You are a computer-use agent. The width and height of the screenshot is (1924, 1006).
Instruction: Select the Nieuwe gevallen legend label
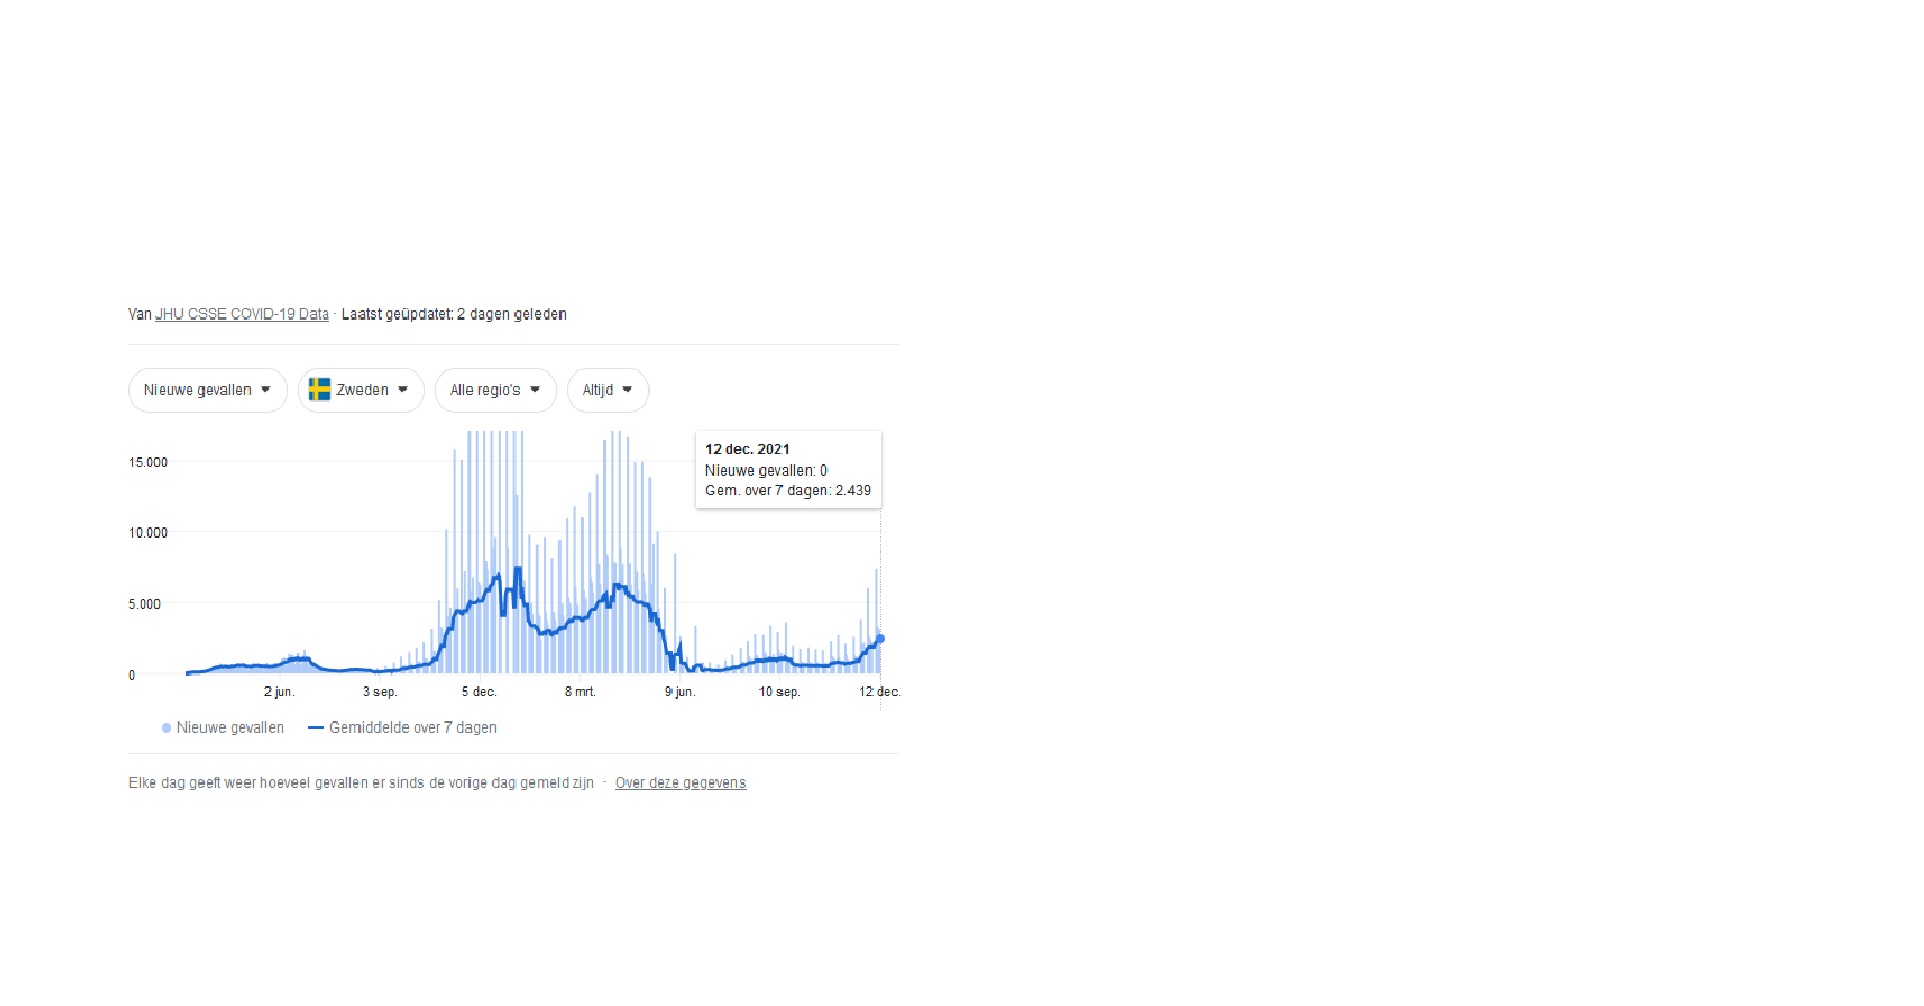tap(230, 728)
